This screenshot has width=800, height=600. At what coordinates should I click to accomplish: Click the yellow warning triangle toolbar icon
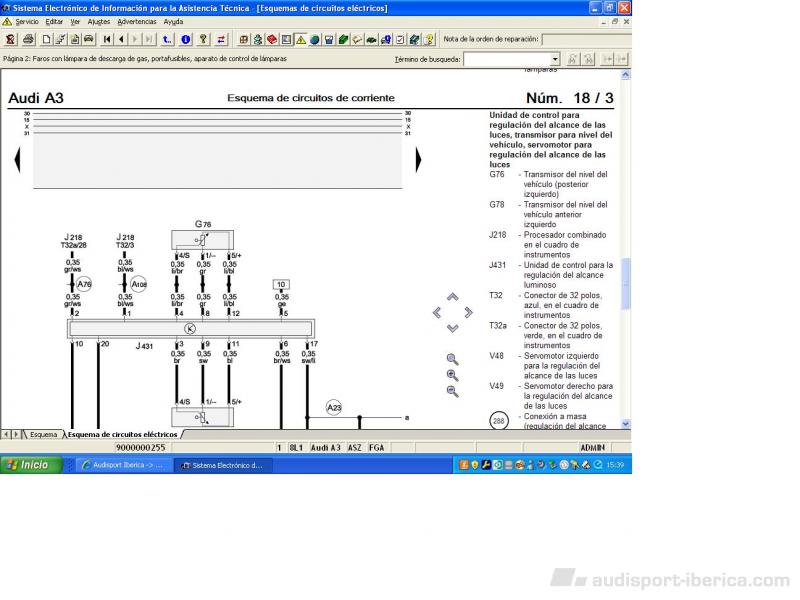click(x=301, y=39)
